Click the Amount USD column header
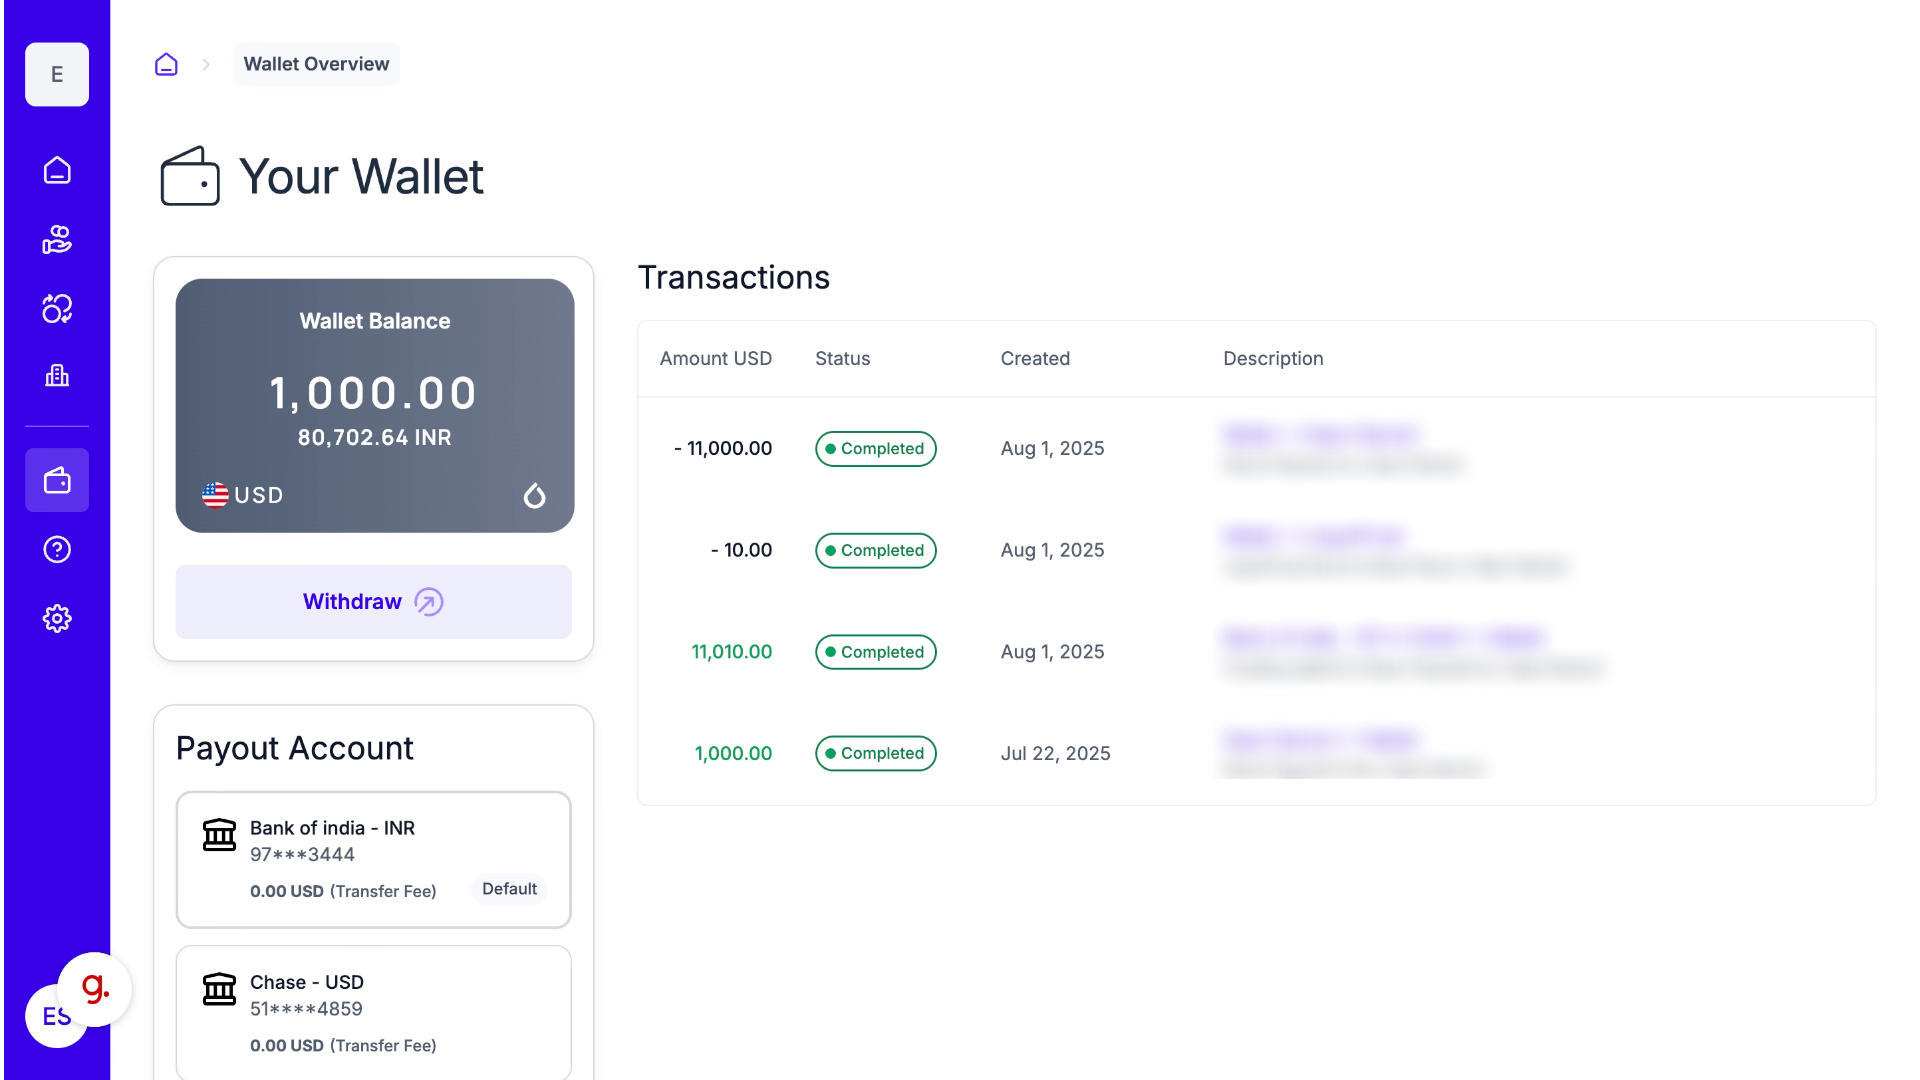This screenshot has height=1080, width=1920. click(x=715, y=358)
